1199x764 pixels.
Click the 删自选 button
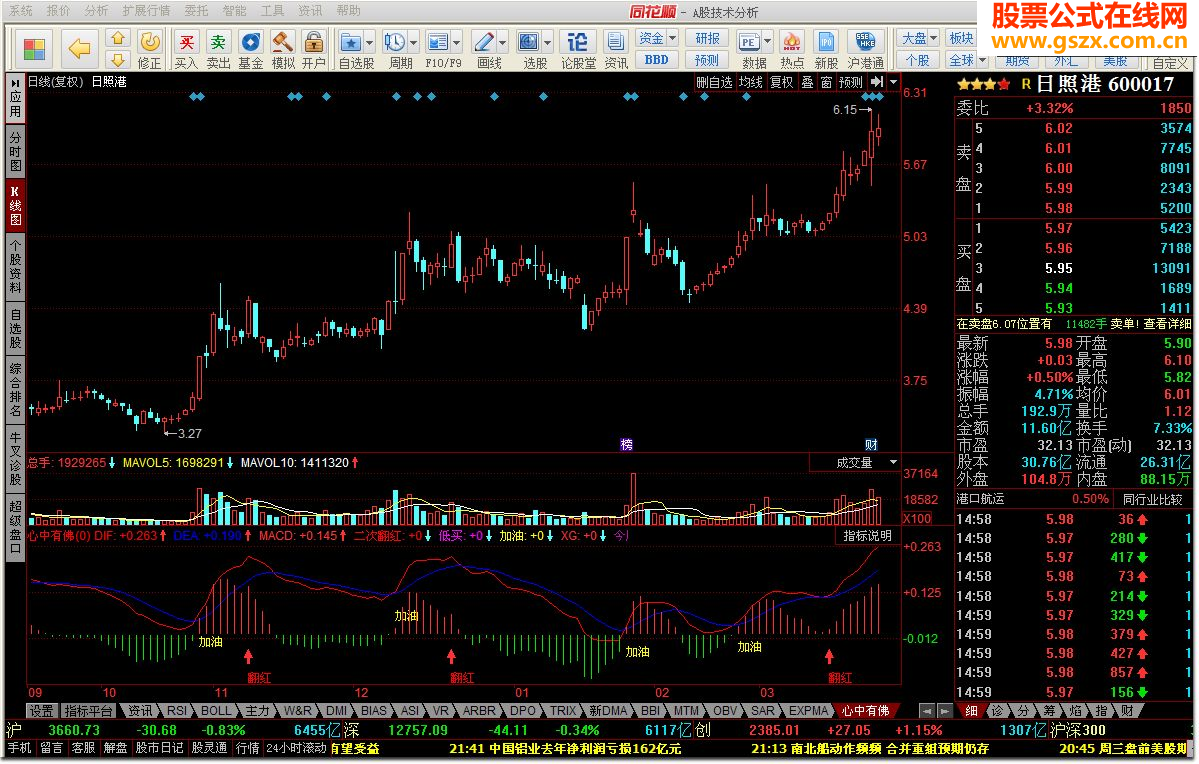coord(714,82)
